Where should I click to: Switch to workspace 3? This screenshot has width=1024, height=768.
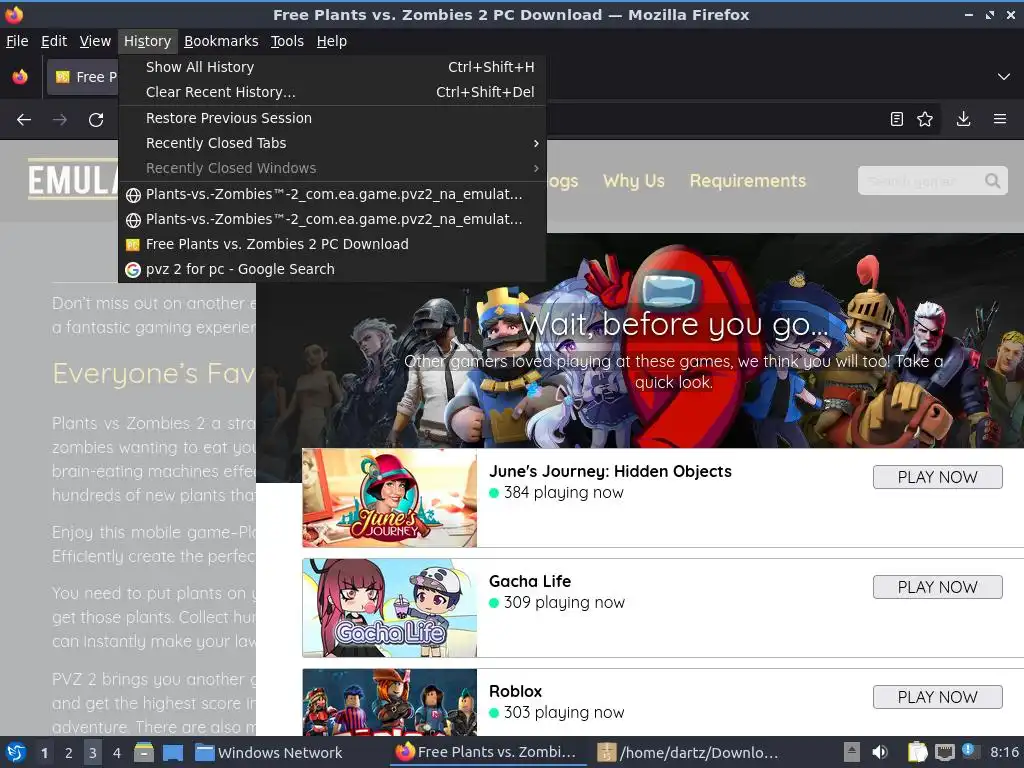(93, 753)
